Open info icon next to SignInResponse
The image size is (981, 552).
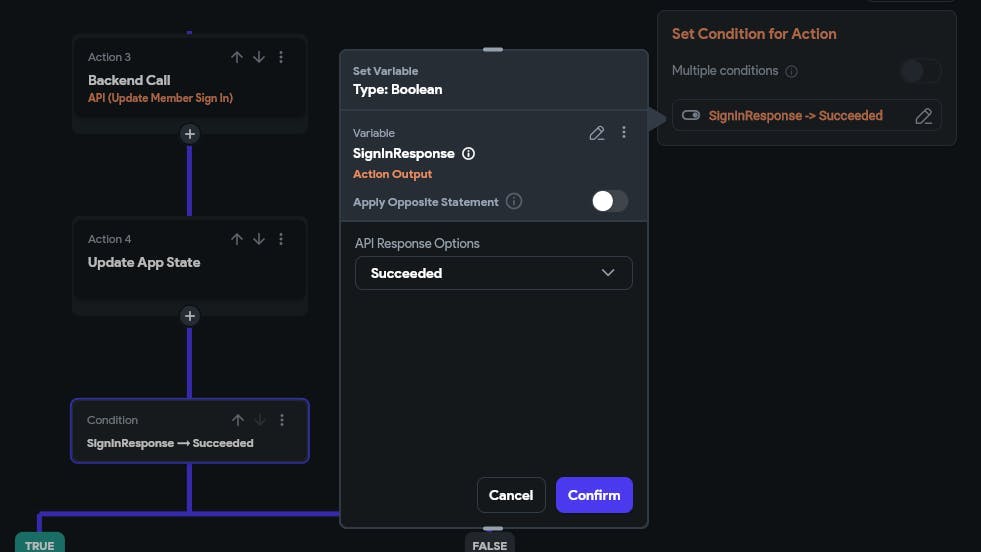coord(468,153)
